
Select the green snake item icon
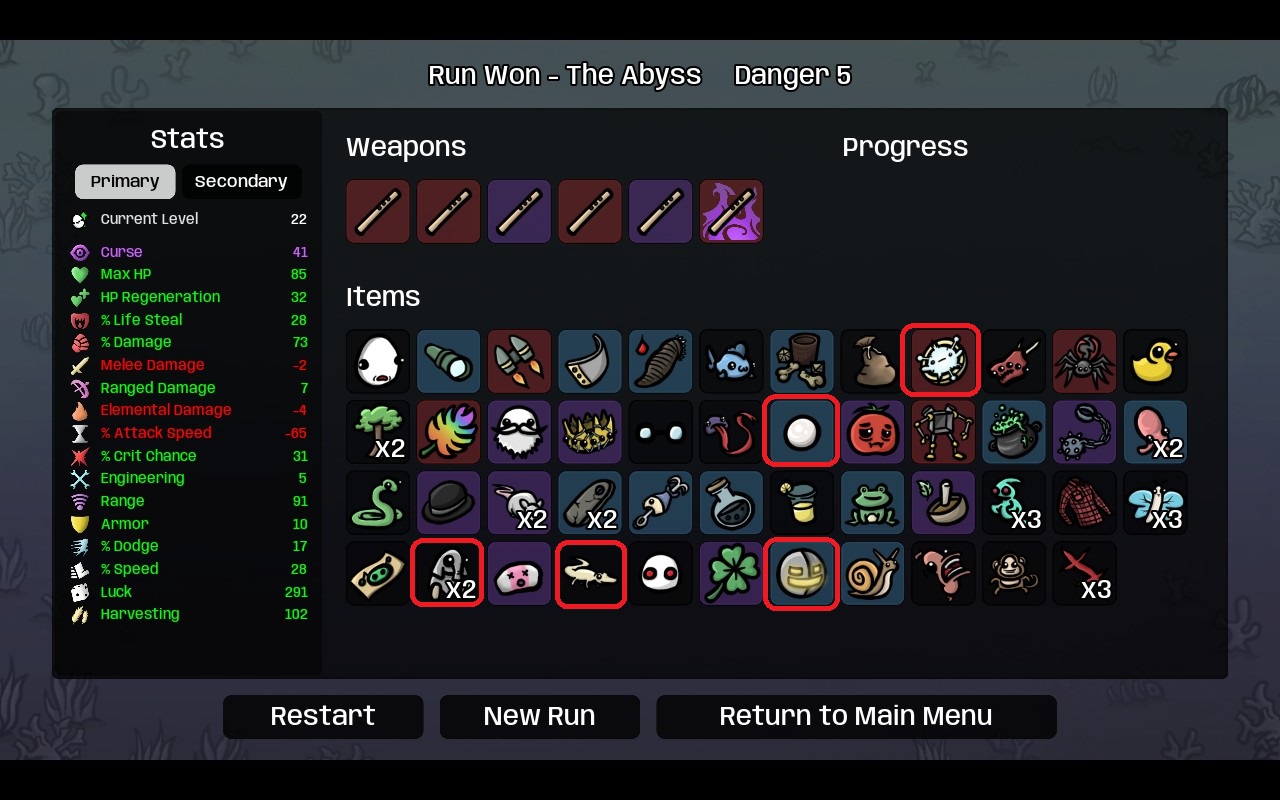point(378,503)
